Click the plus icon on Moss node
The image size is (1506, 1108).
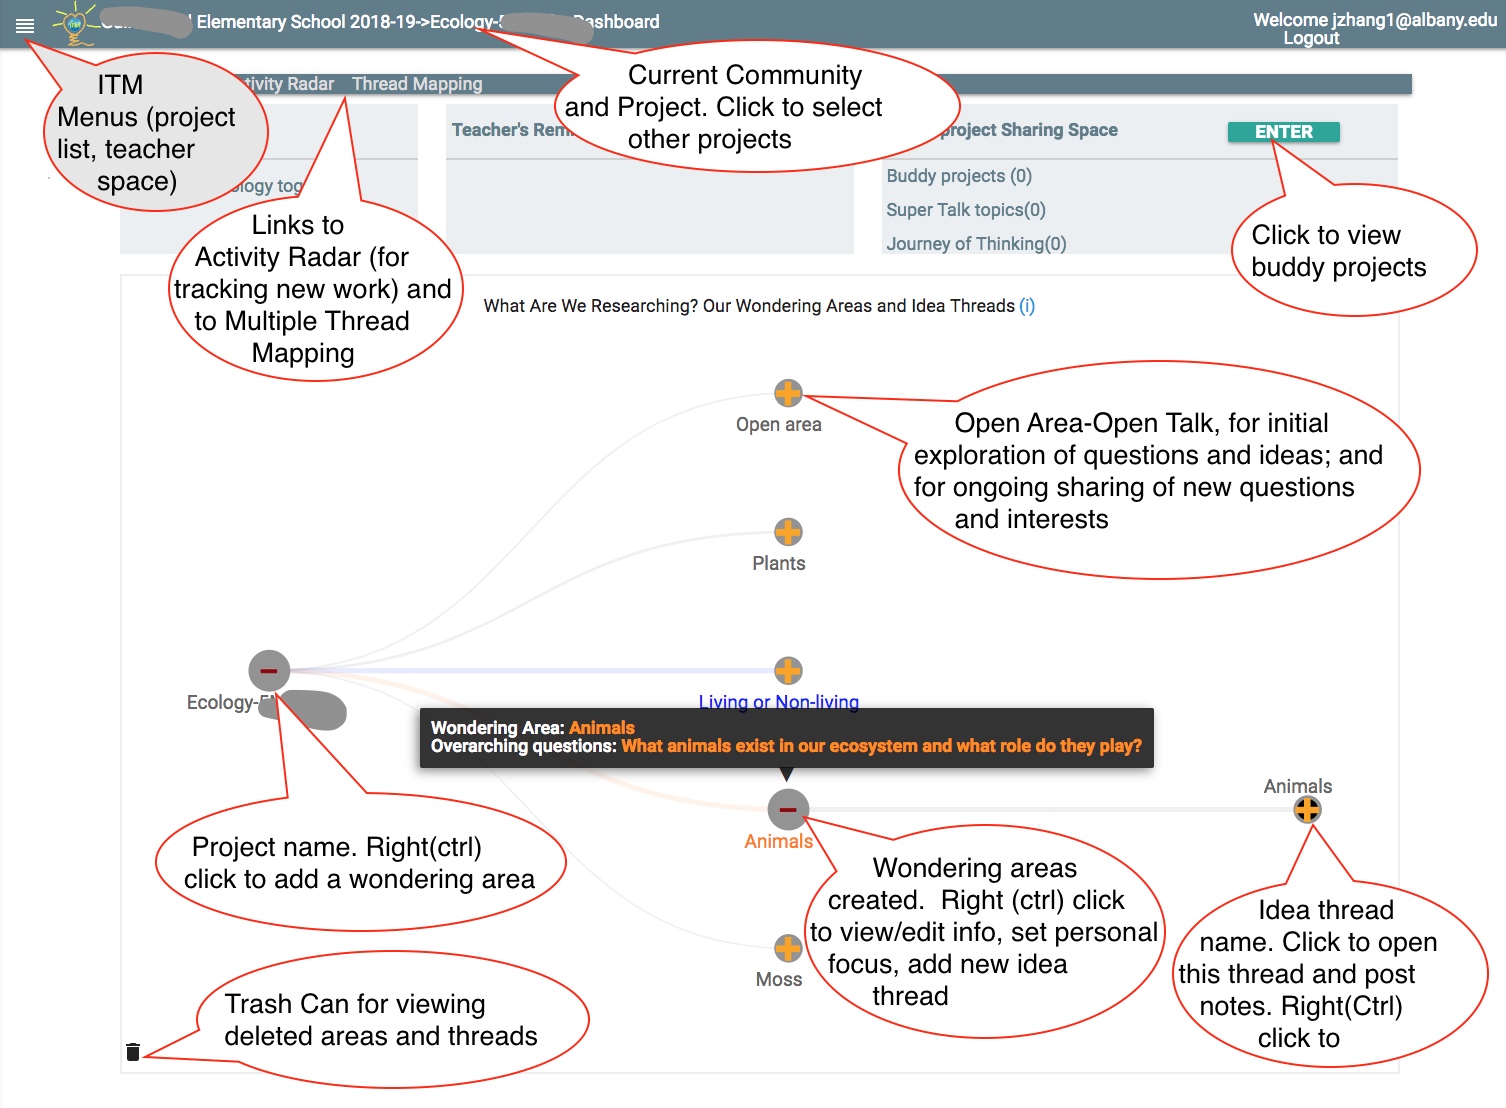(x=788, y=948)
